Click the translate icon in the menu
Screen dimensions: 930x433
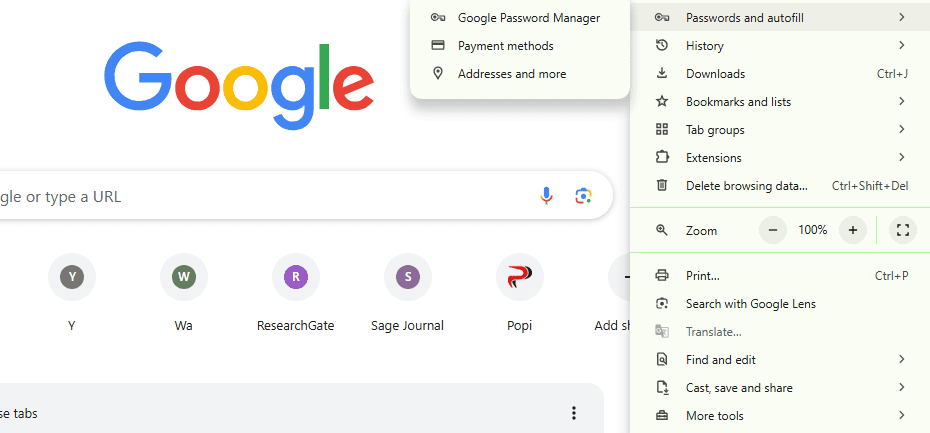[x=662, y=332]
